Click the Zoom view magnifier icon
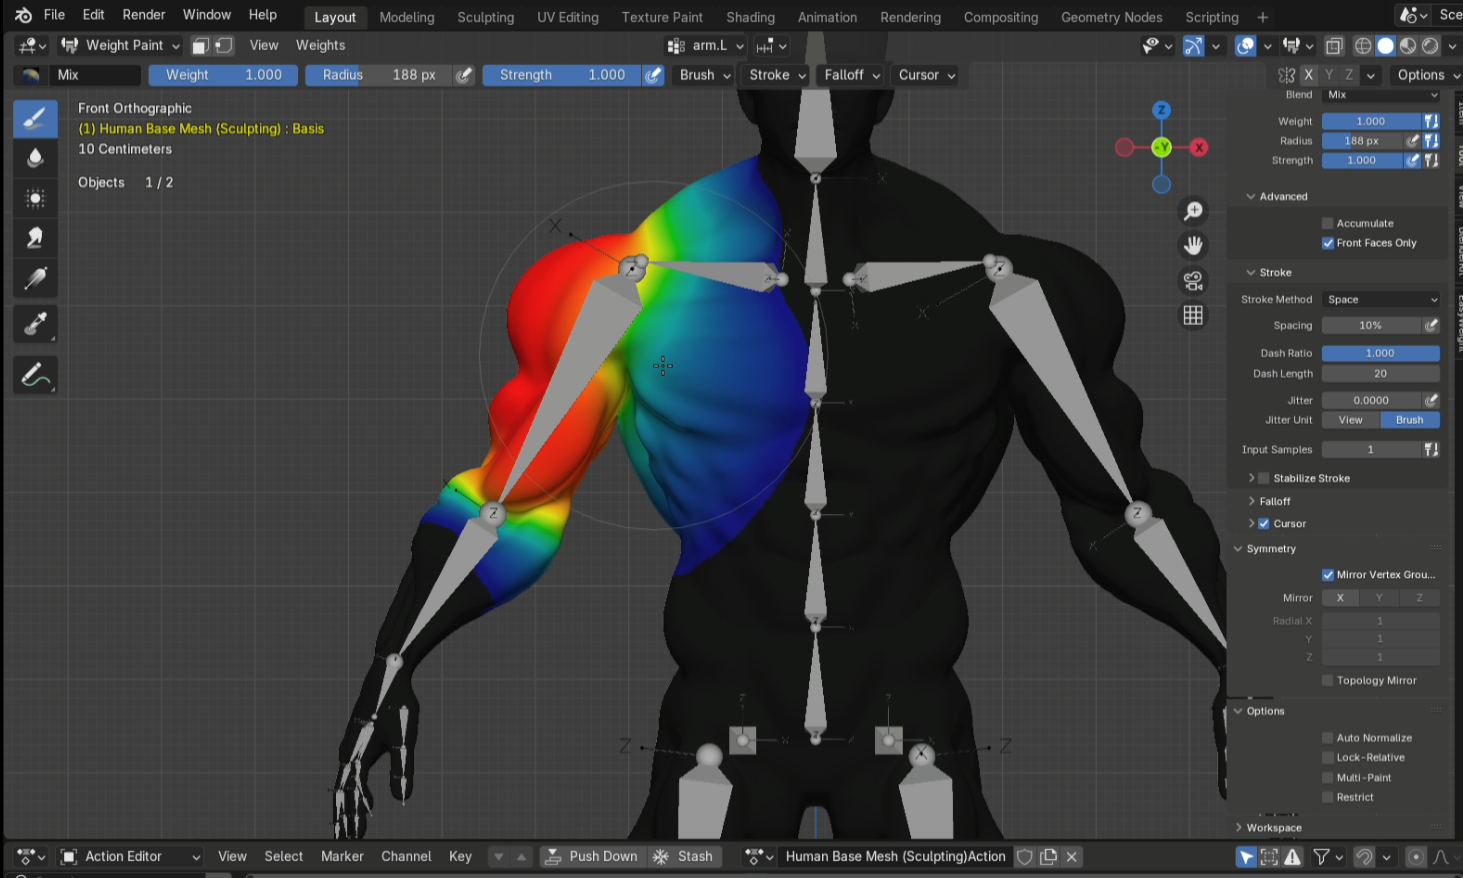The image size is (1463, 878). (1193, 211)
